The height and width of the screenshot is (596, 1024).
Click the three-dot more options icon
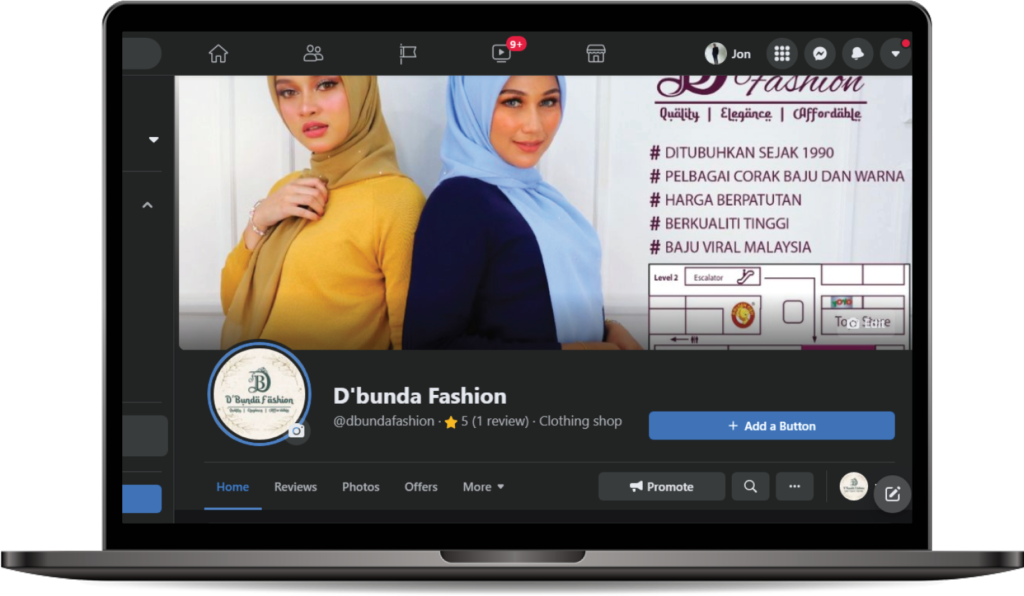(x=795, y=486)
